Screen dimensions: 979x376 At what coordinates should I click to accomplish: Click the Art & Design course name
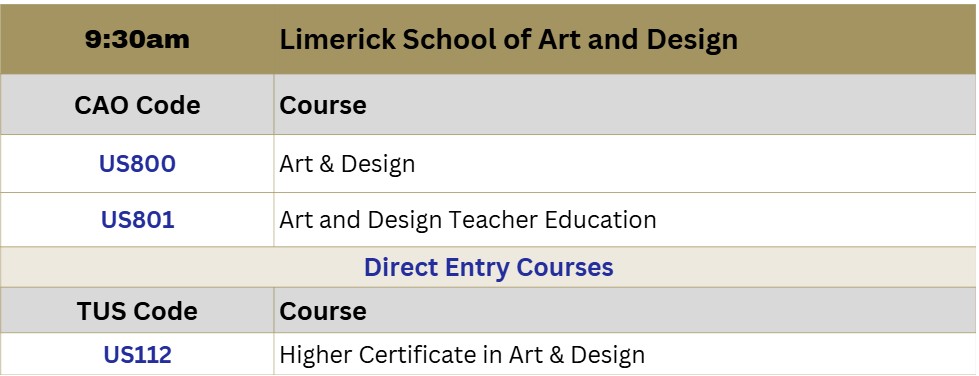coord(347,164)
